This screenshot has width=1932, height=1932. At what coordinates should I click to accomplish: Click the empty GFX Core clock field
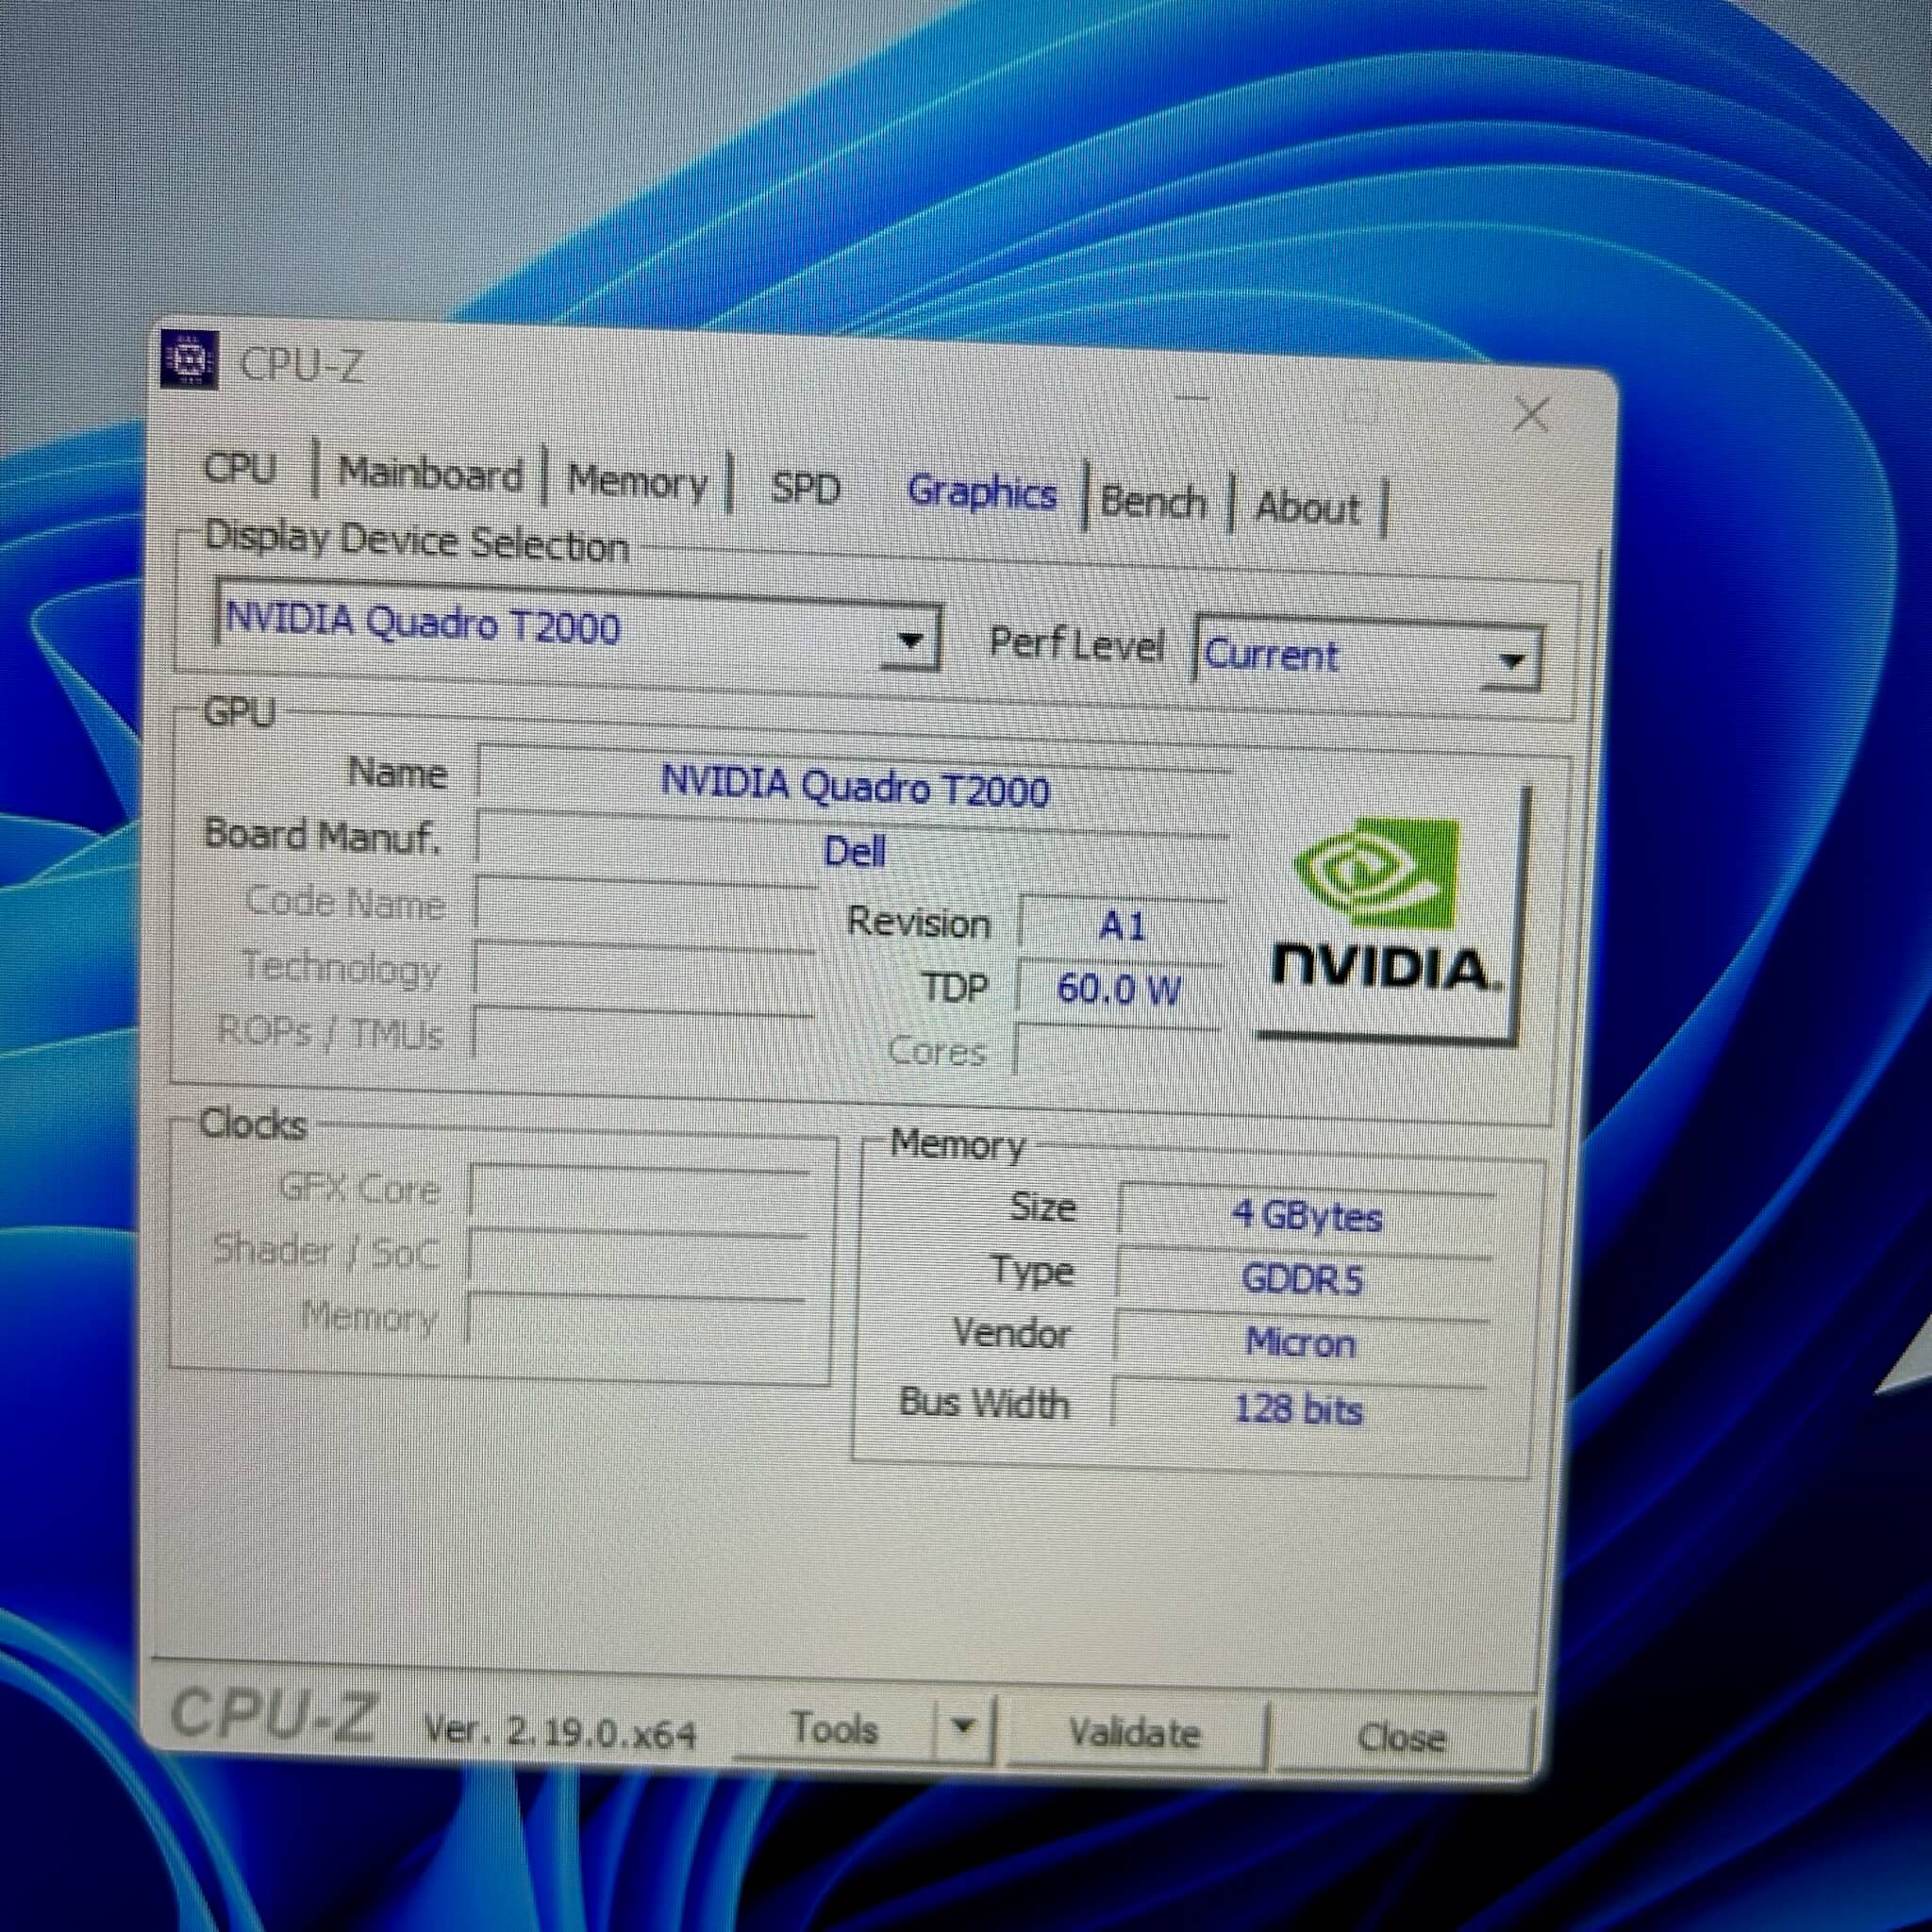point(638,1192)
